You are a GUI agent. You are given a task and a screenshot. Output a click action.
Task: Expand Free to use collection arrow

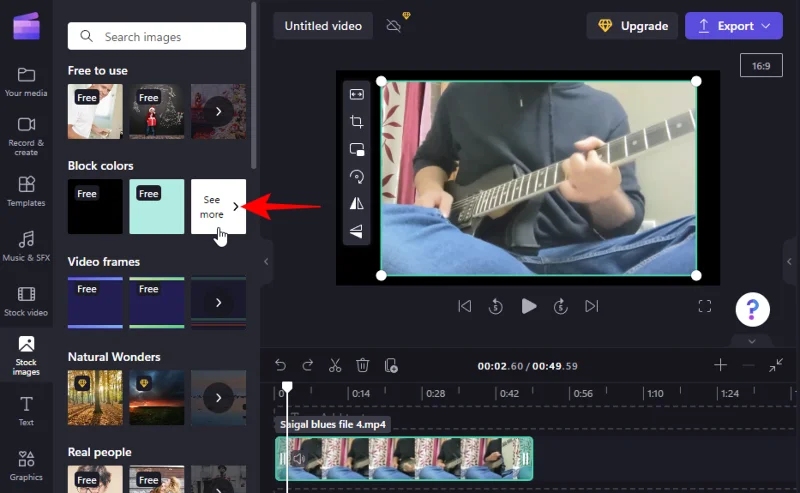coord(218,111)
